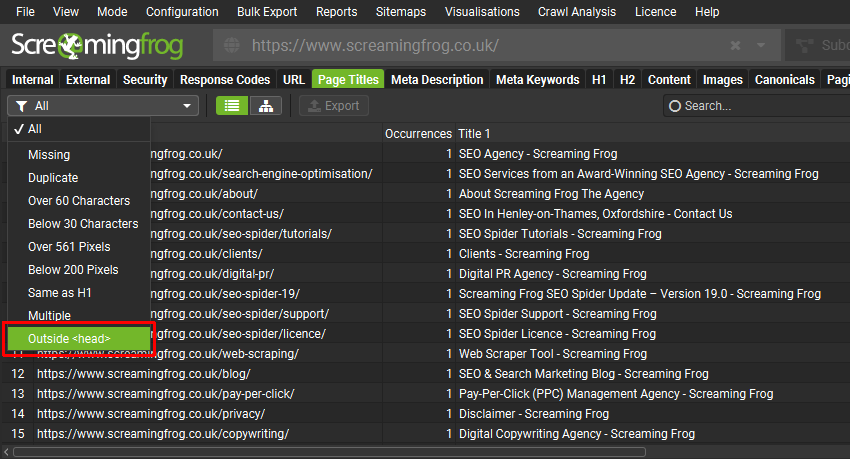
Task: Open the Sitemaps menu
Action: pyautogui.click(x=401, y=11)
